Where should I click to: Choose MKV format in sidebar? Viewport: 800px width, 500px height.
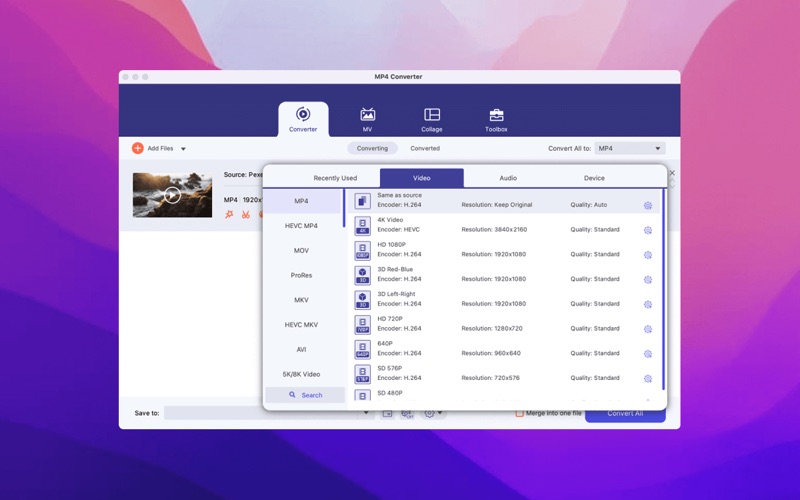(x=302, y=300)
